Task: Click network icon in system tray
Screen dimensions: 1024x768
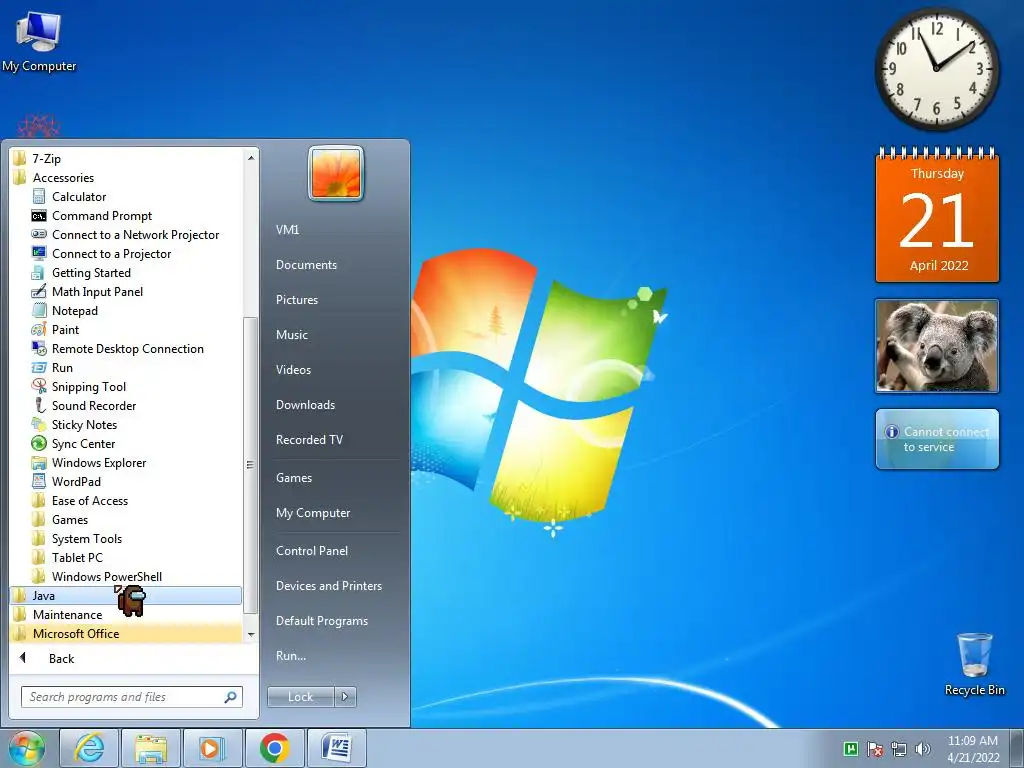Action: (x=899, y=749)
